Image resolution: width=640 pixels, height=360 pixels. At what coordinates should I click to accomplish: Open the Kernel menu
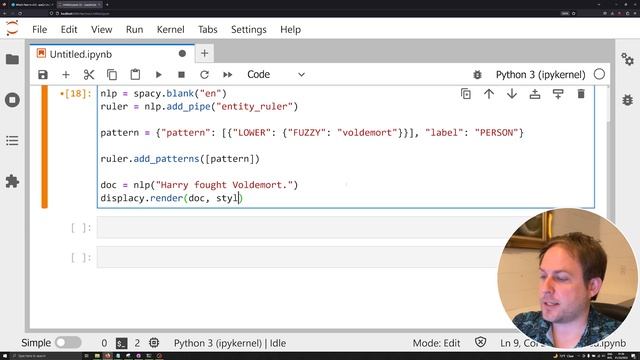(x=171, y=29)
